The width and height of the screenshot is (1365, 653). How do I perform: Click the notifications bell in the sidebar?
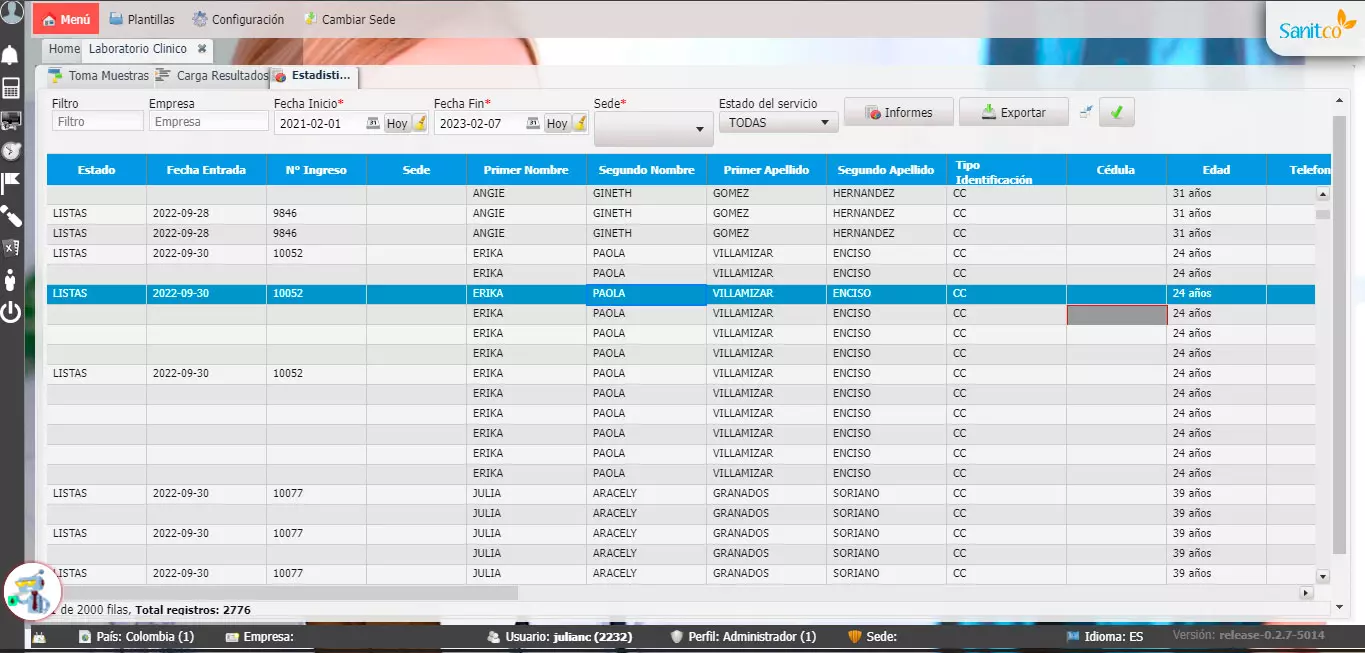[11, 55]
